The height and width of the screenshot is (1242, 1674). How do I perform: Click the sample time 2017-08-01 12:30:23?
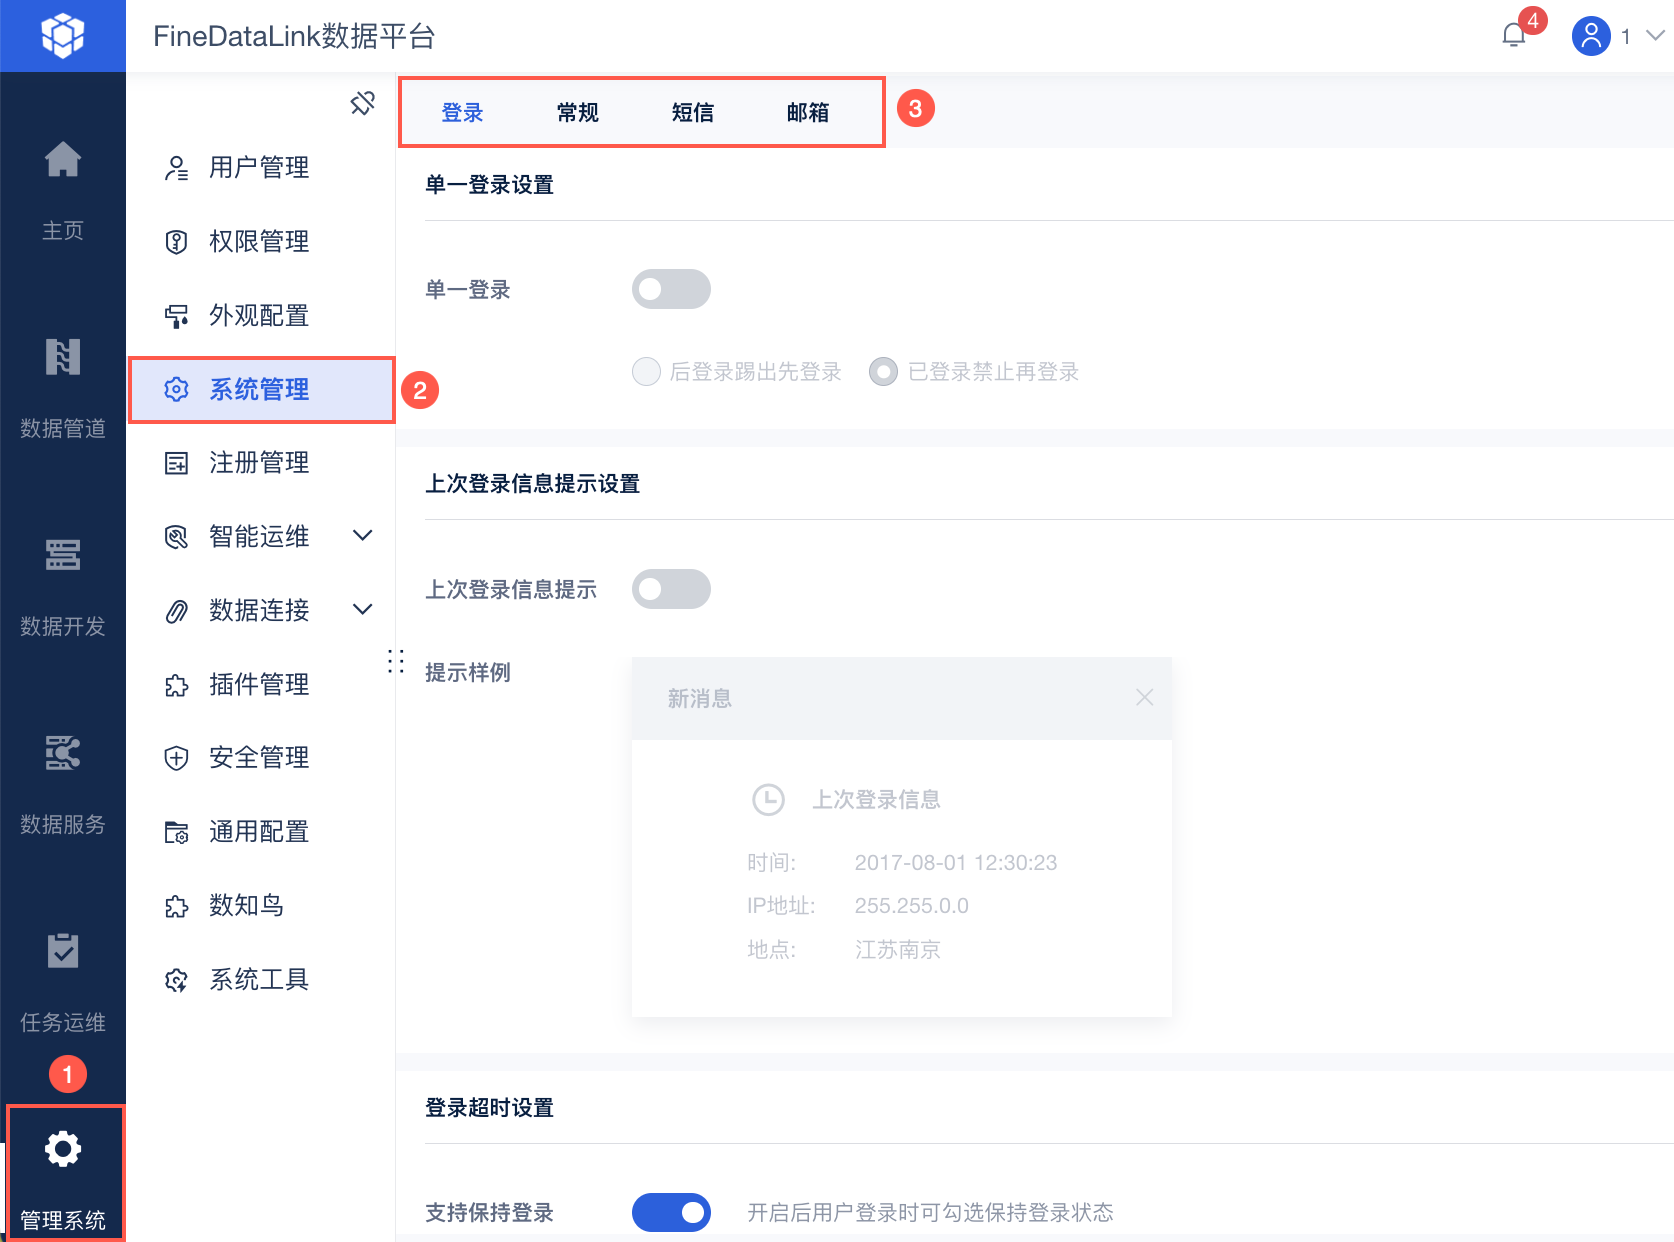pyautogui.click(x=956, y=863)
